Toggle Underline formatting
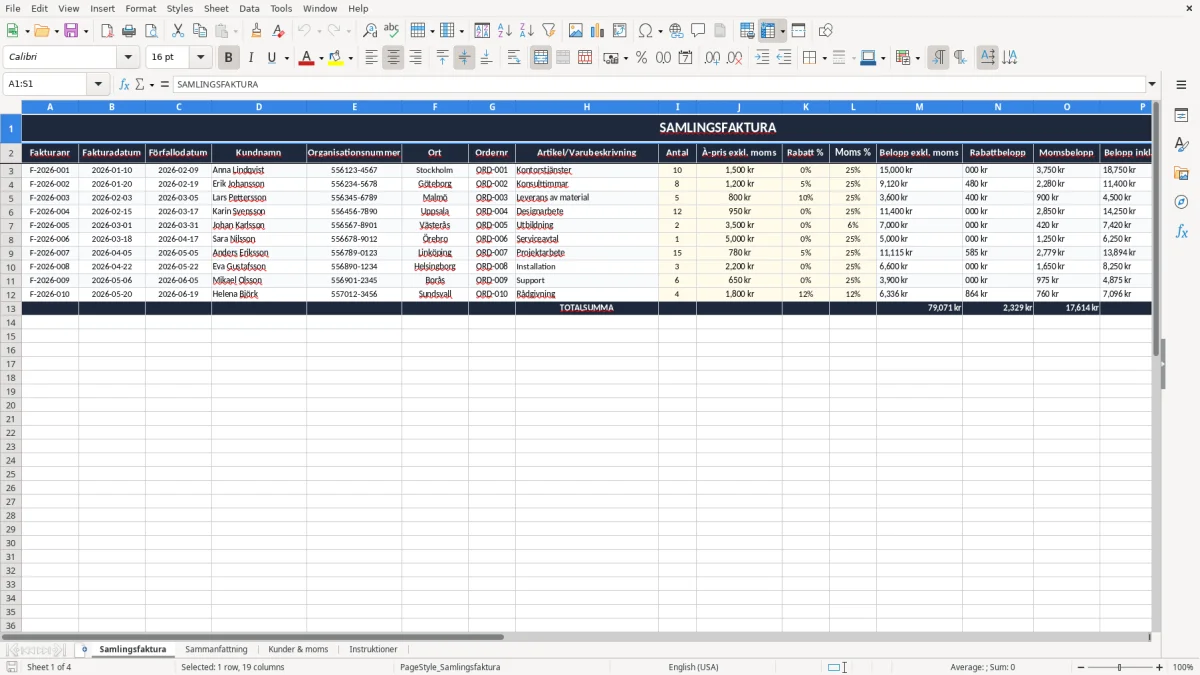This screenshot has height=675, width=1200. point(271,58)
